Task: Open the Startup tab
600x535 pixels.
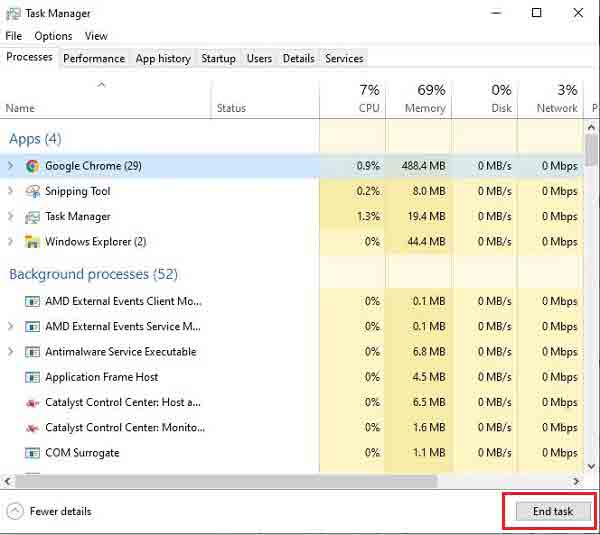Action: coord(218,59)
